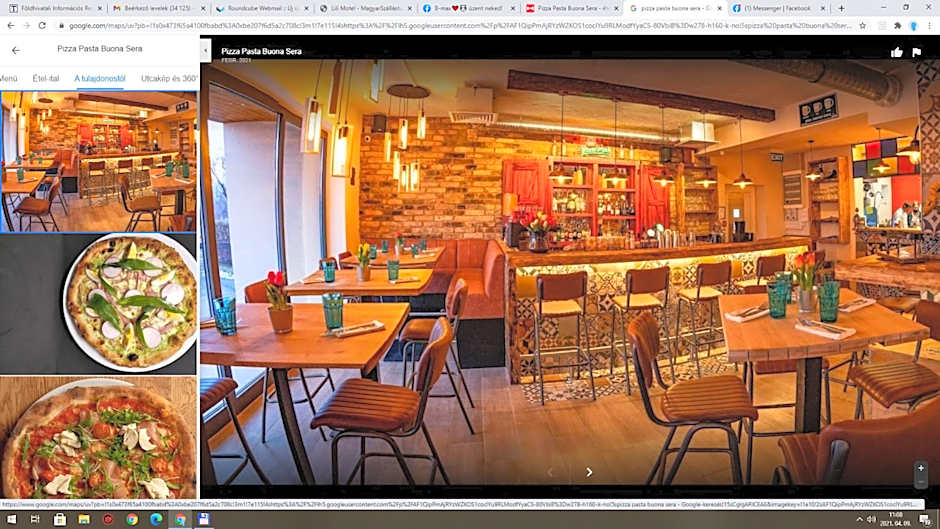Open the white pizza with basil thumbnail
Image resolution: width=940 pixels, height=529 pixels.
point(130,303)
